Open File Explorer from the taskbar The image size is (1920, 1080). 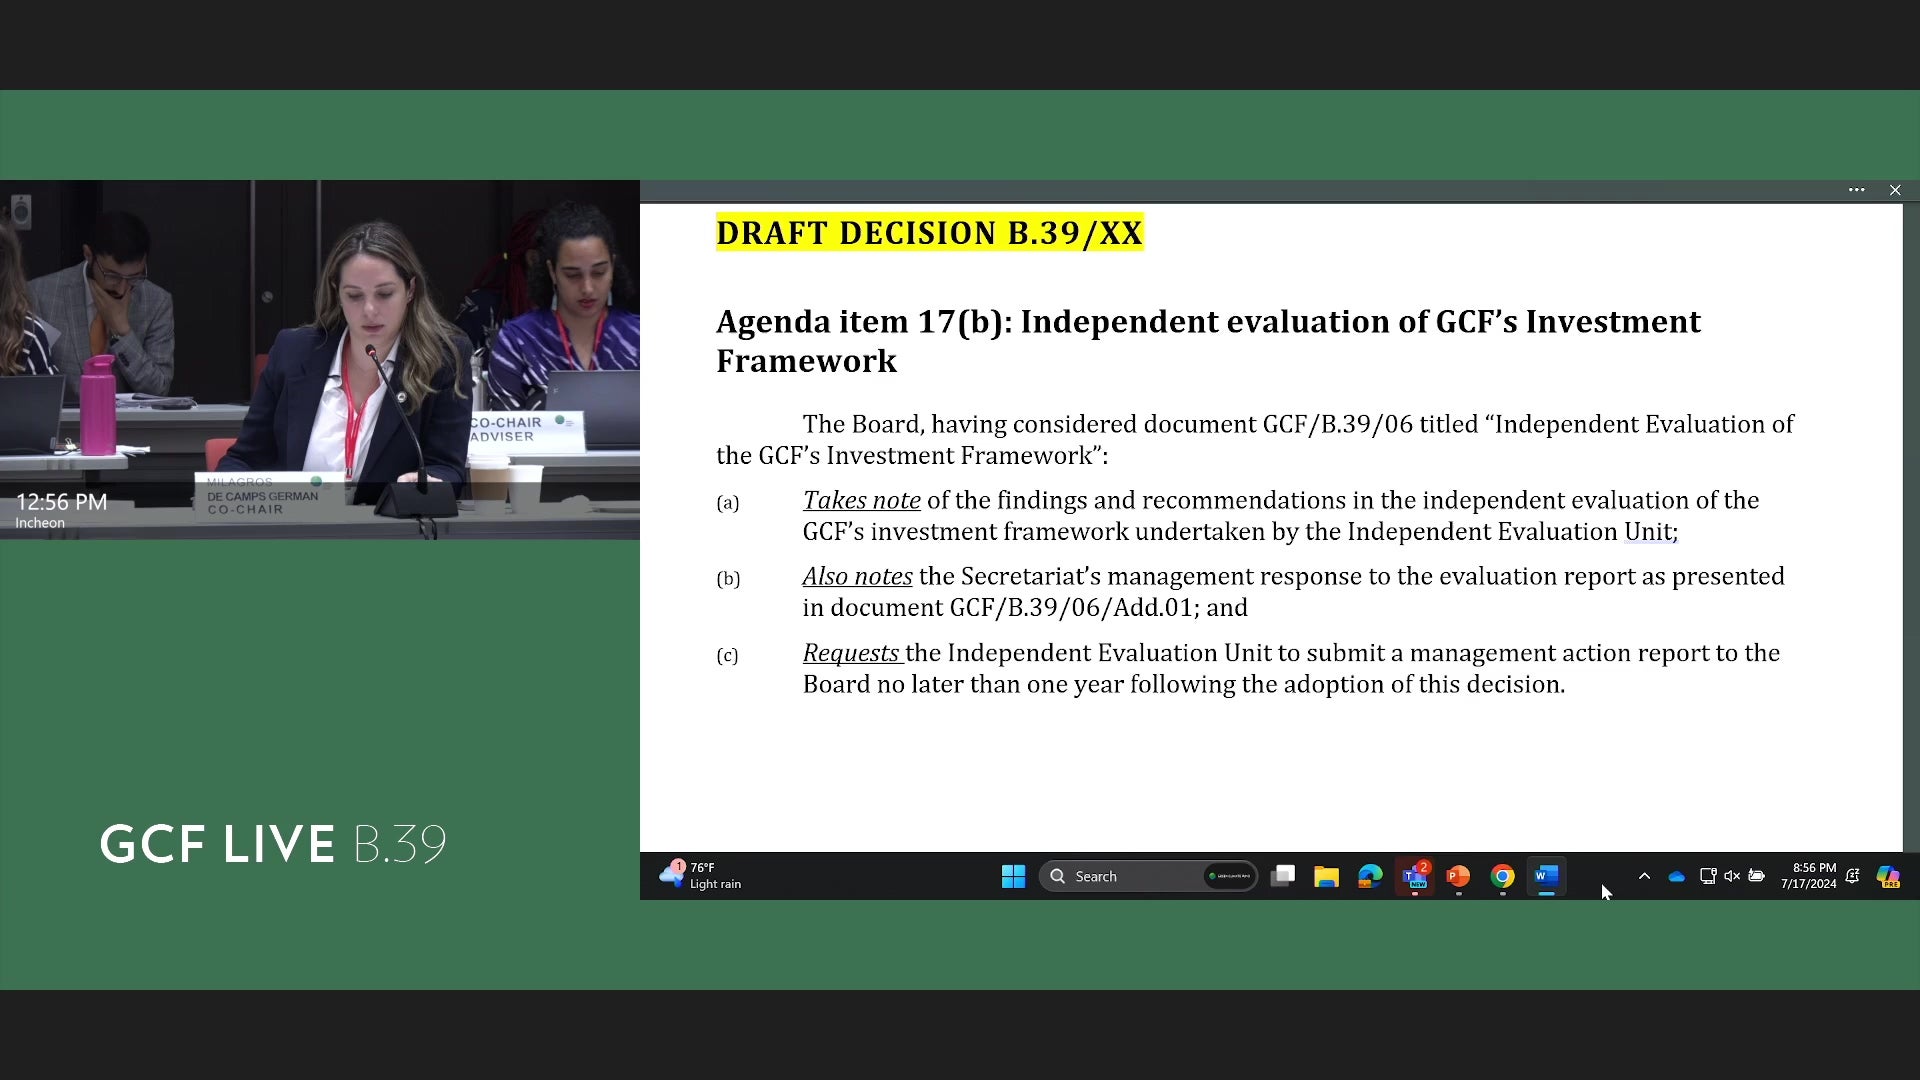click(1326, 876)
